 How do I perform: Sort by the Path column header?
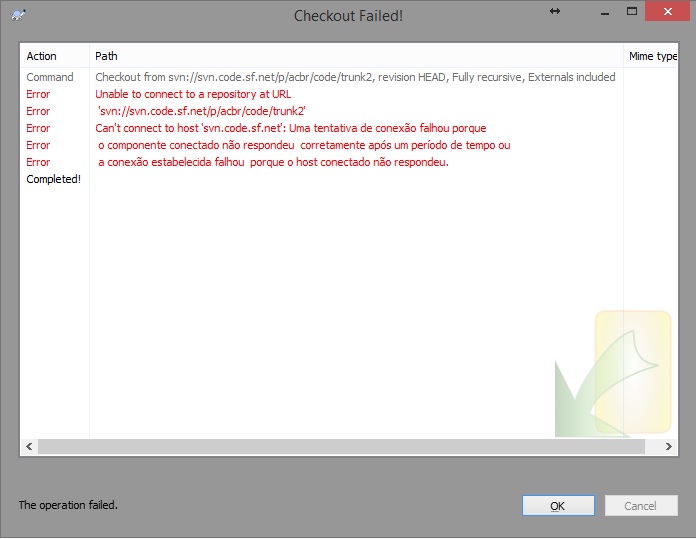356,56
